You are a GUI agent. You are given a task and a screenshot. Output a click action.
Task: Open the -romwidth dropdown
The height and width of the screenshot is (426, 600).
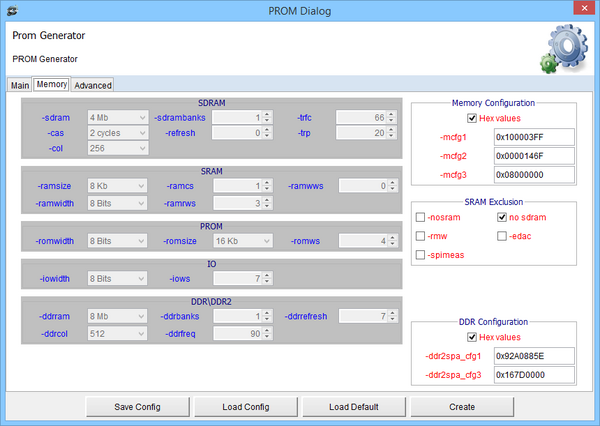click(117, 241)
